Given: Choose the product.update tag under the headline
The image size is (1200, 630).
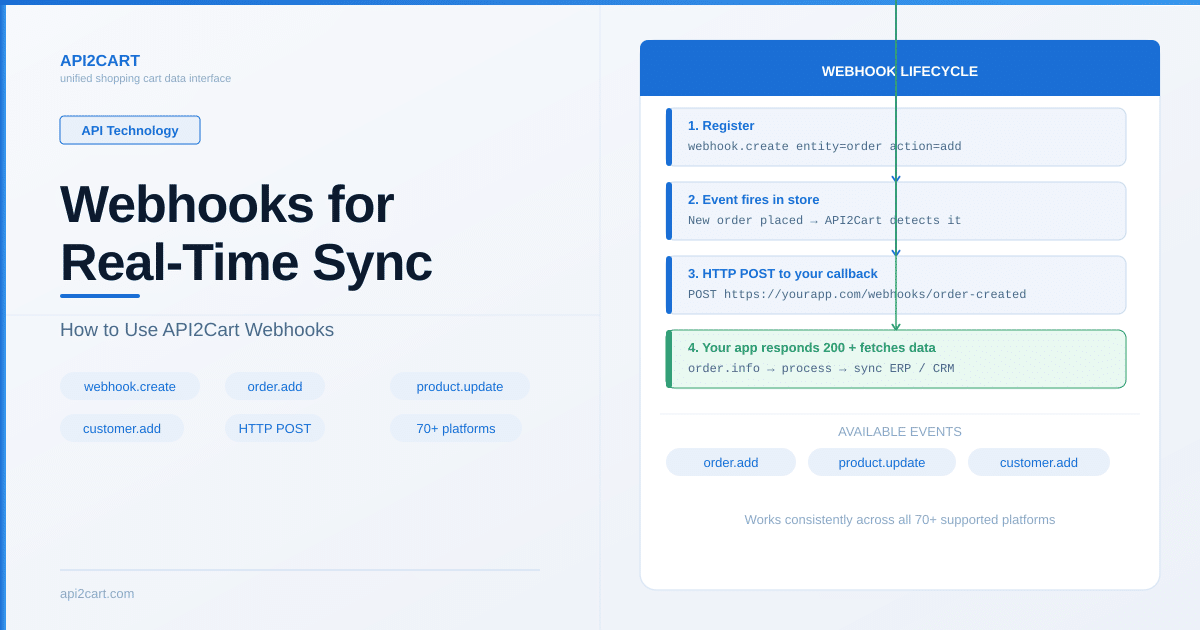Looking at the screenshot, I should [x=460, y=386].
